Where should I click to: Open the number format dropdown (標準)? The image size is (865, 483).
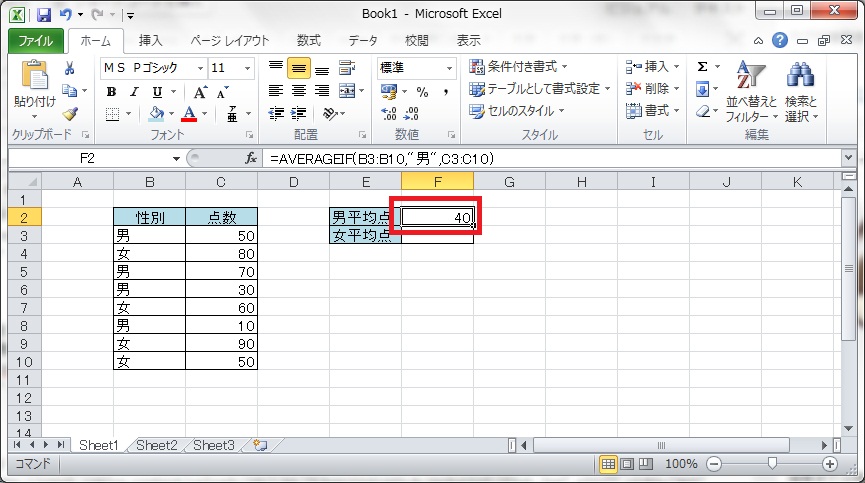[449, 68]
